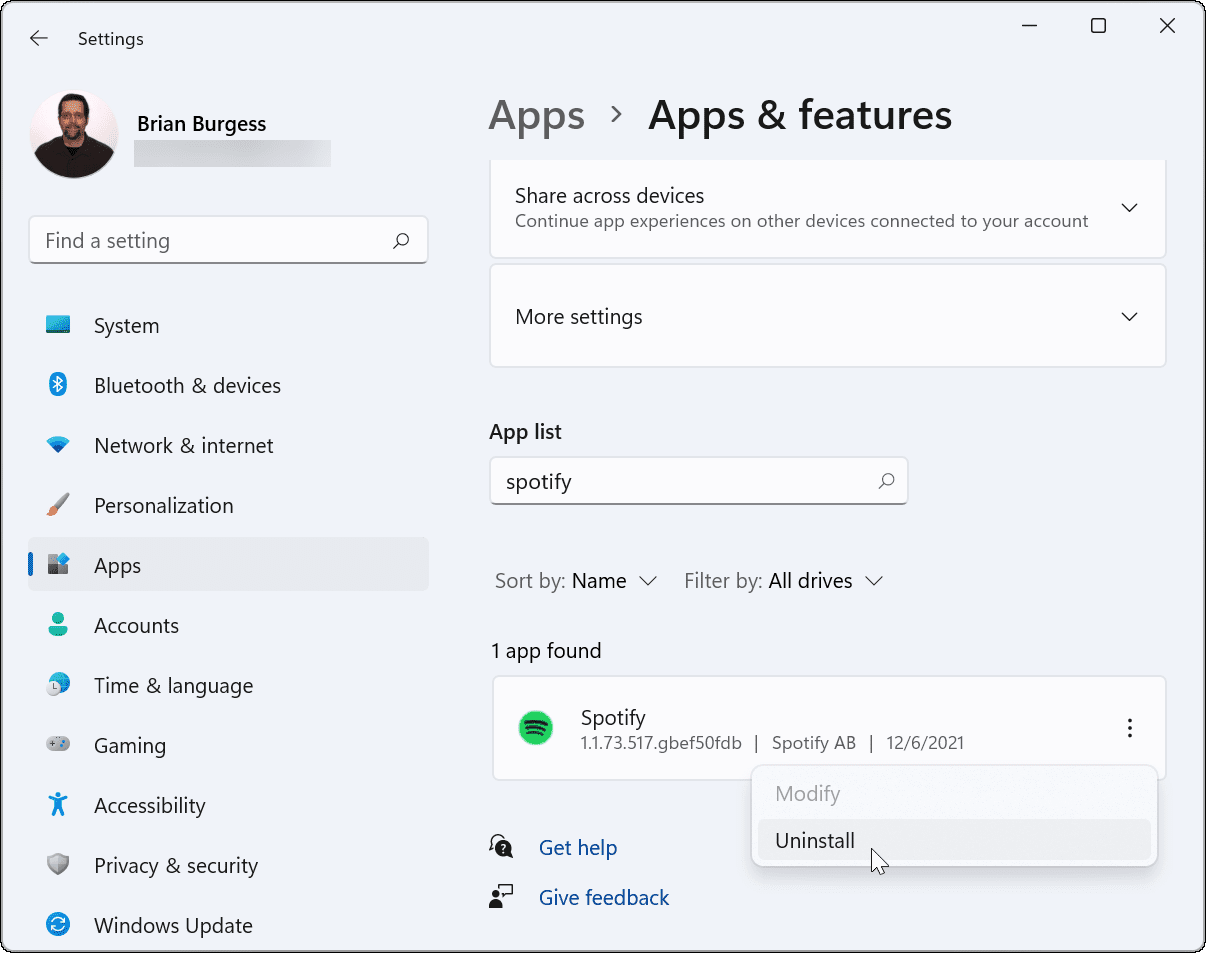Click the Settings back arrow
The width and height of the screenshot is (1206, 953).
(x=38, y=39)
